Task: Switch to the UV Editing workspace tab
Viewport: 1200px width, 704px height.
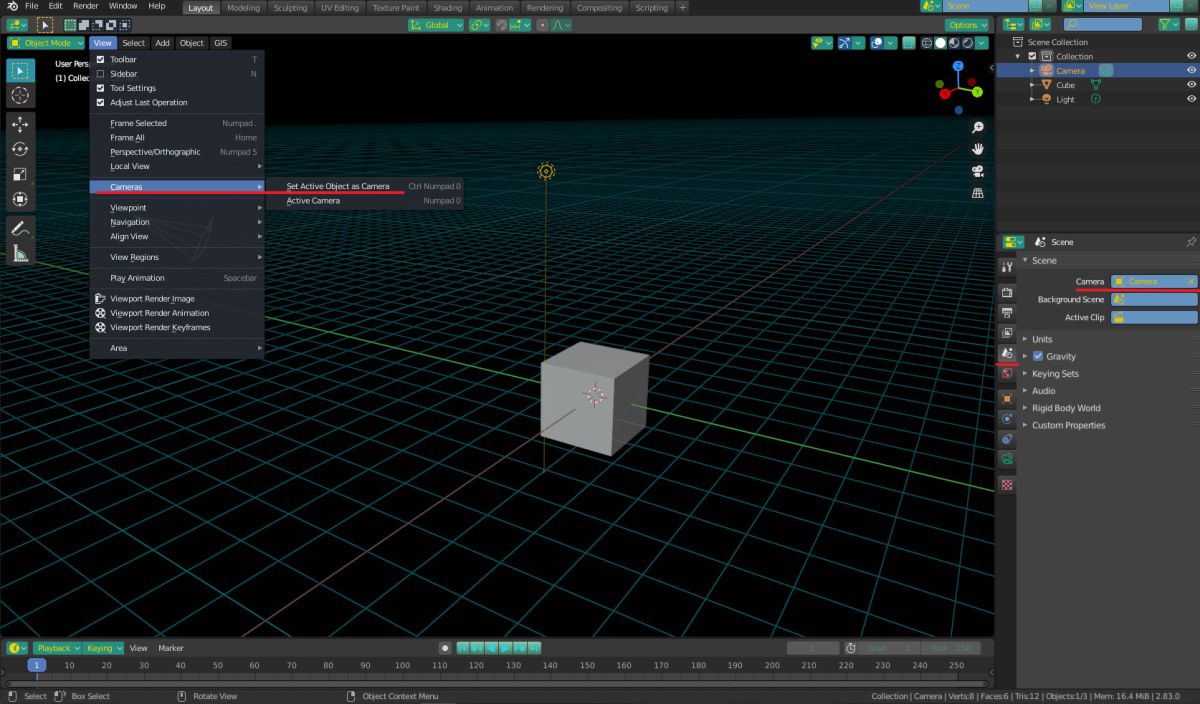Action: click(341, 7)
